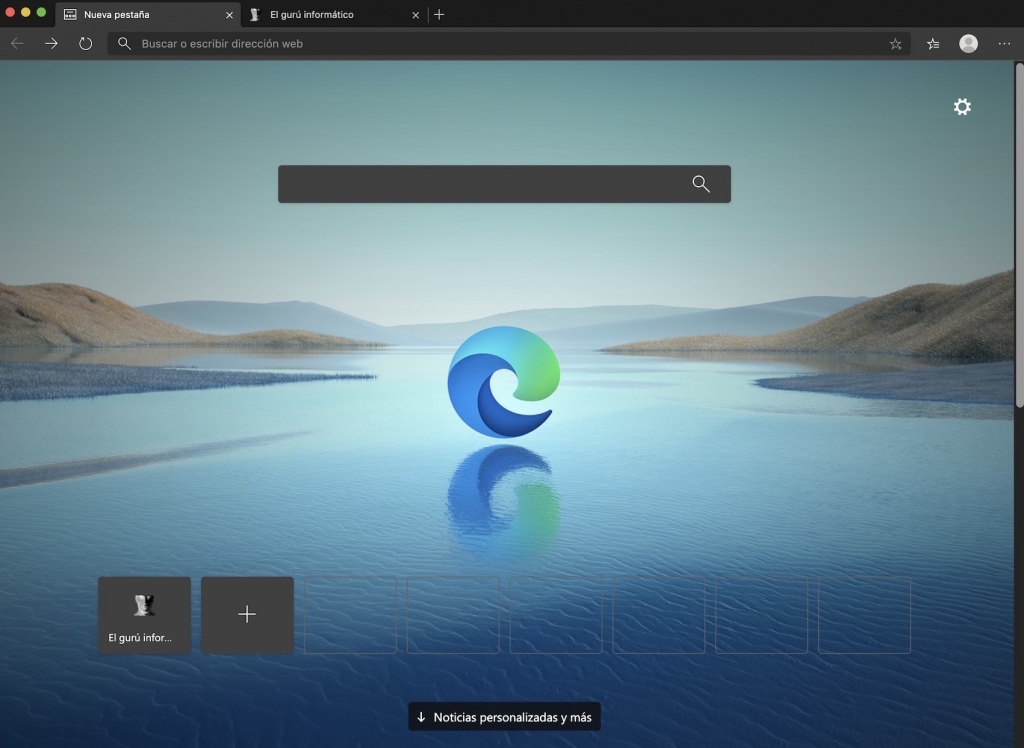Add a new quick link tile
The image size is (1024, 748).
click(x=247, y=615)
